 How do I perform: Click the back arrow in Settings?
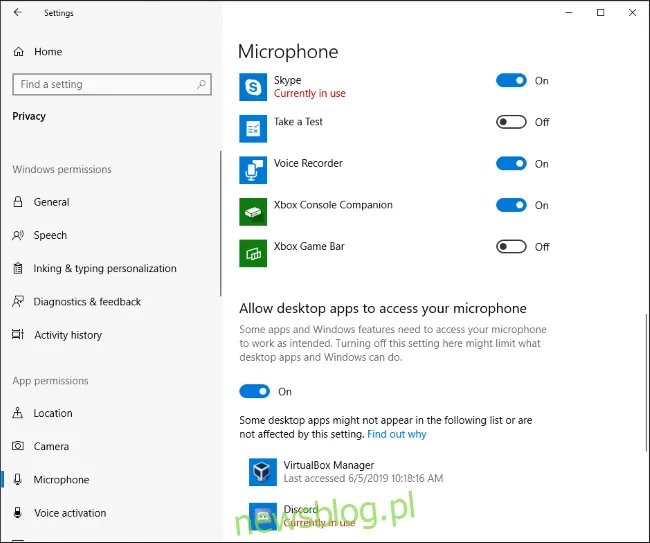18,12
